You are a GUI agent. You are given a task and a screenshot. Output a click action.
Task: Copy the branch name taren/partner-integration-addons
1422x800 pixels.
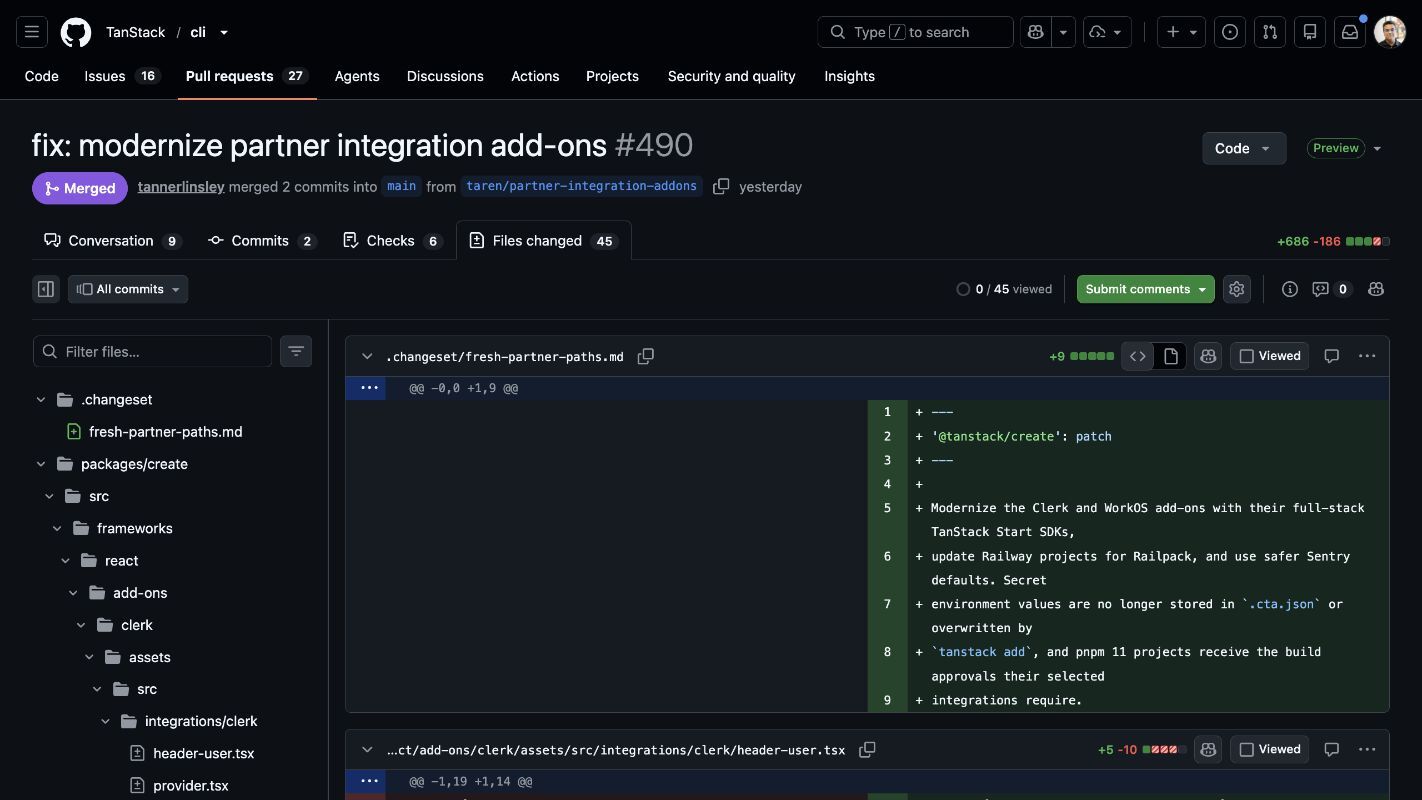click(x=721, y=187)
